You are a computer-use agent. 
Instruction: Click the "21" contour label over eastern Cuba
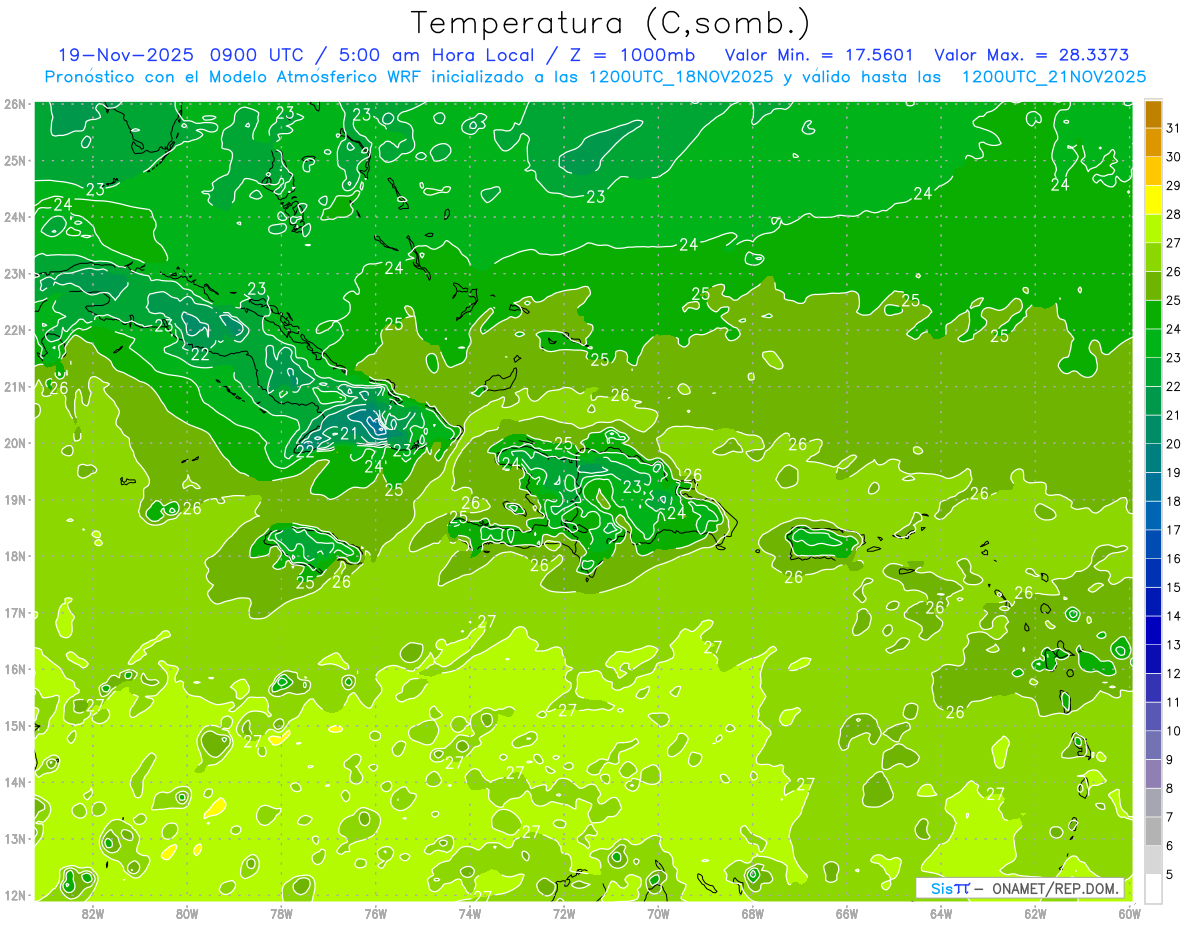tap(349, 433)
